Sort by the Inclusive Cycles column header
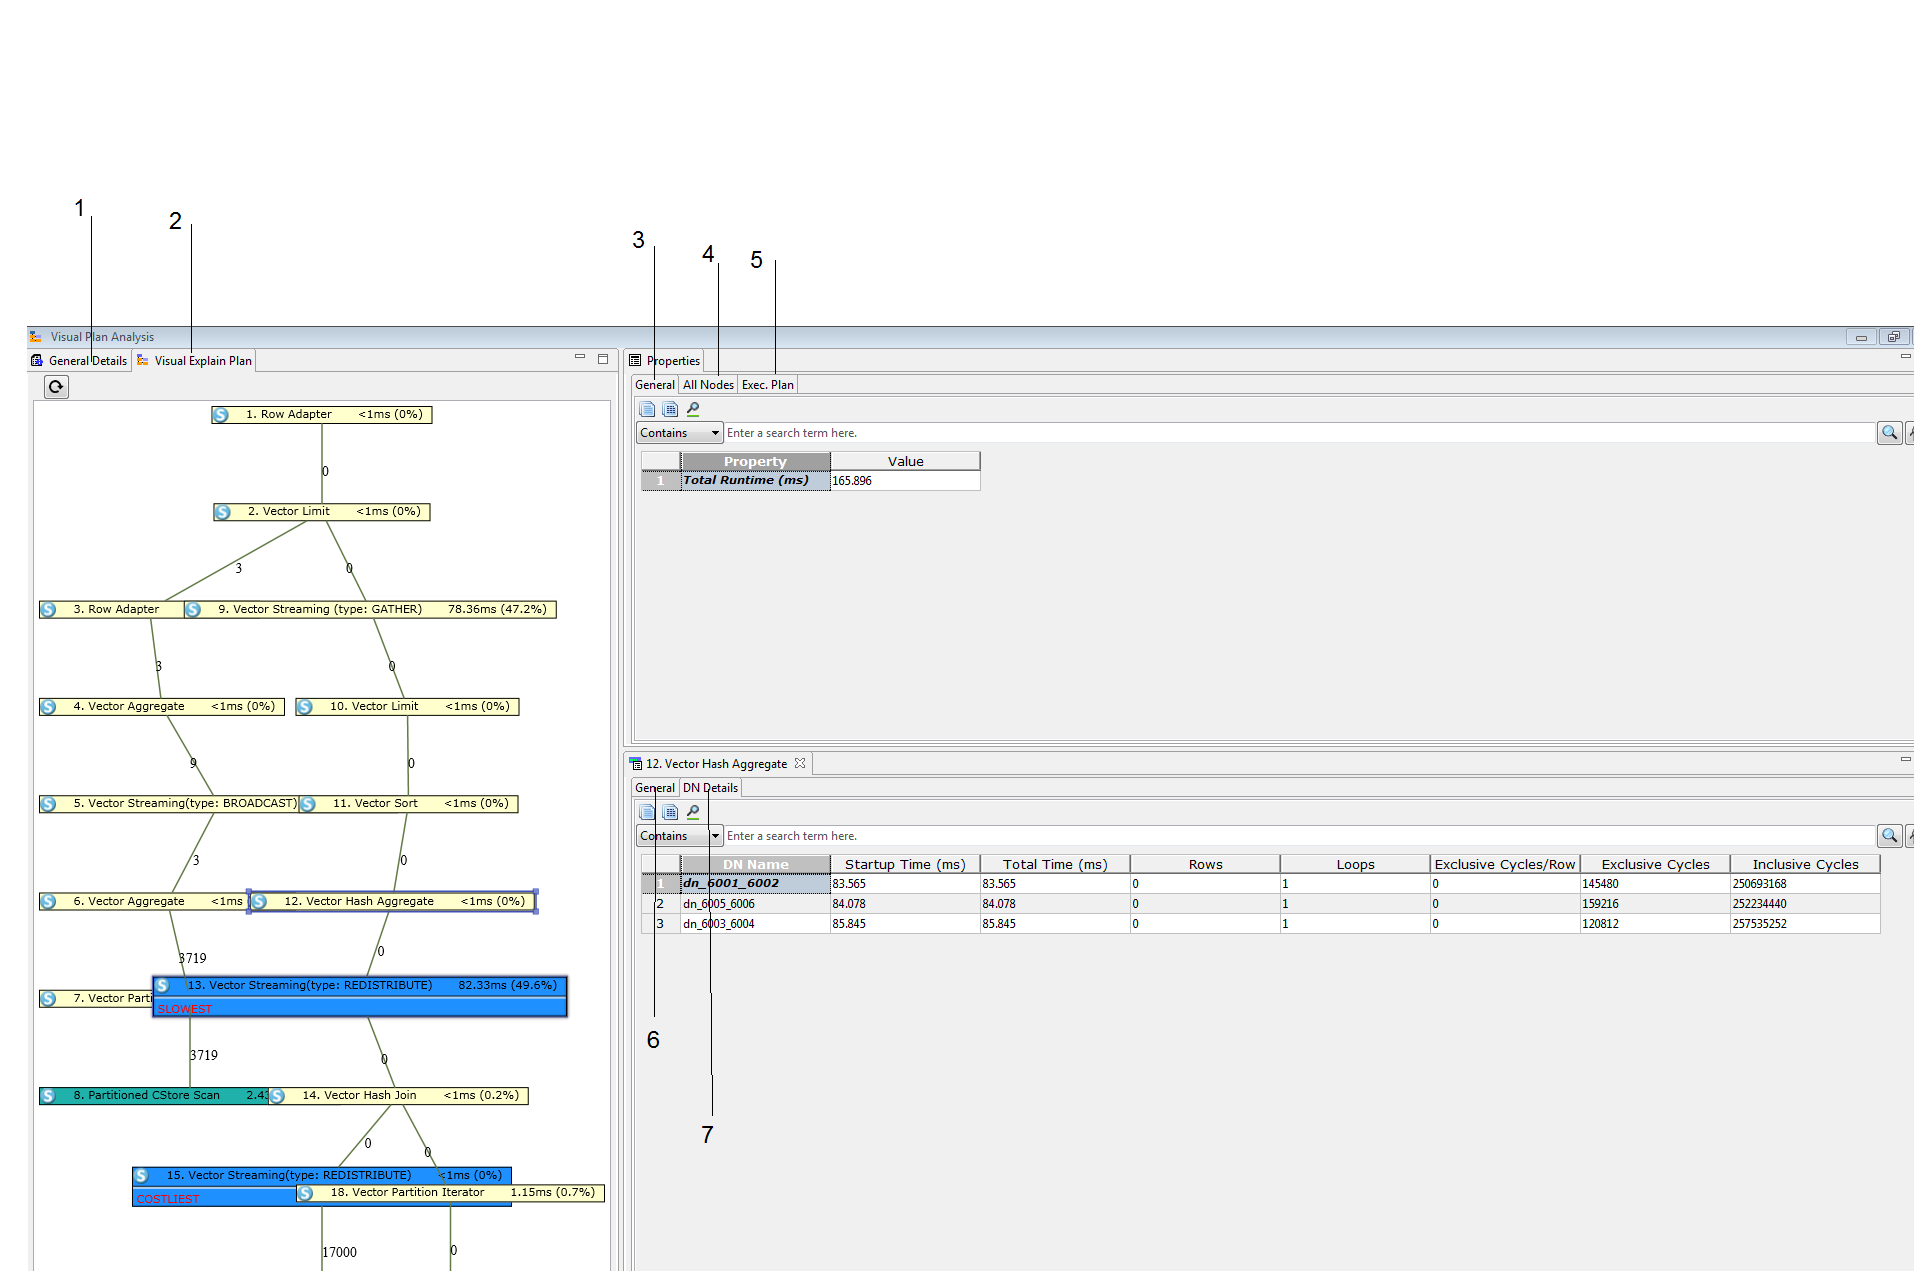 (x=1805, y=864)
